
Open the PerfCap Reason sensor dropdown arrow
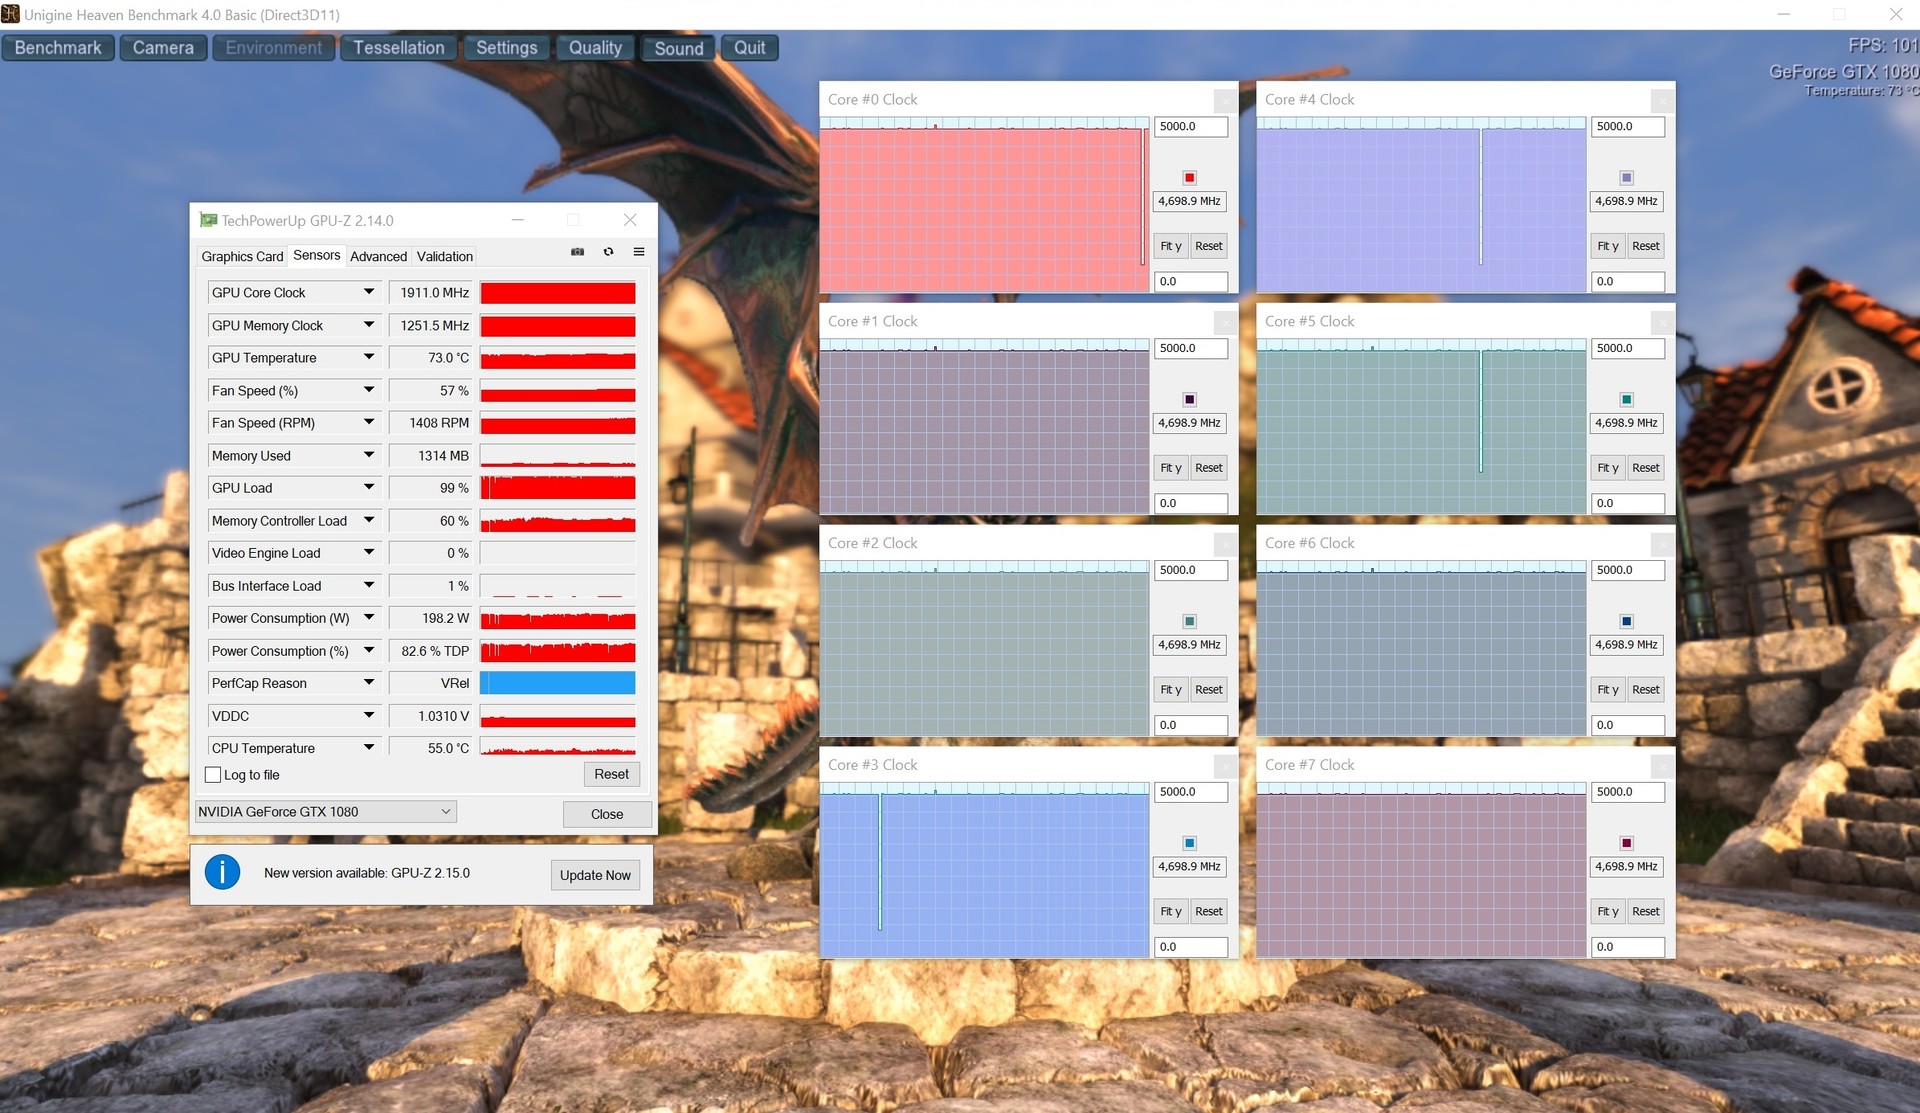click(x=369, y=683)
